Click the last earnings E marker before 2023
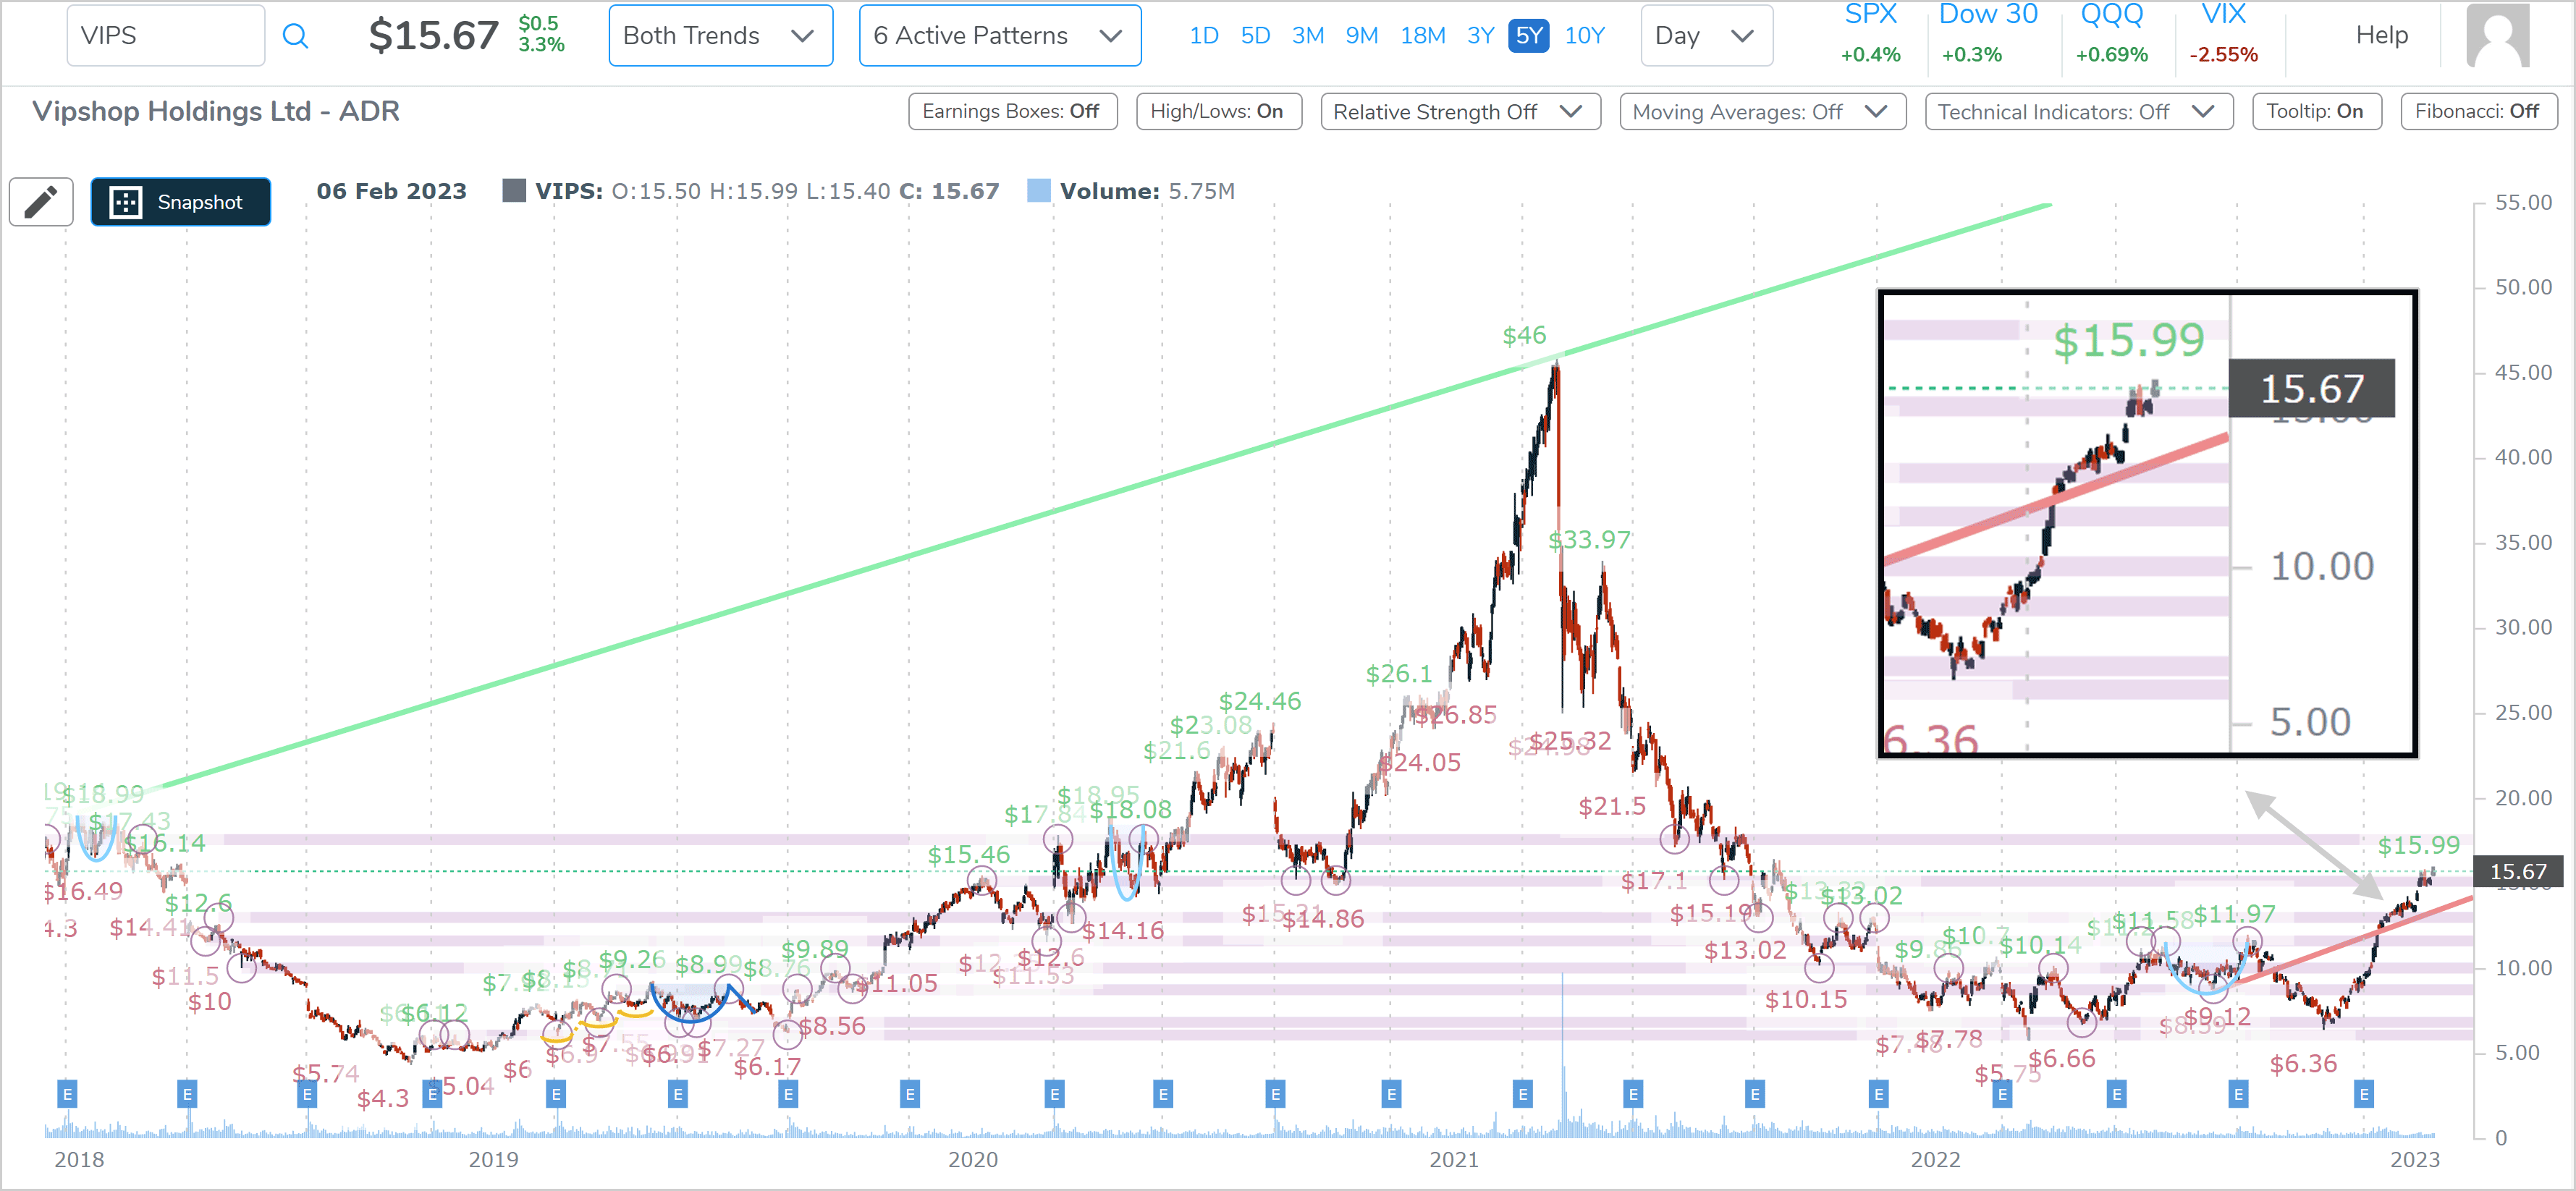The width and height of the screenshot is (2576, 1191). point(2364,1094)
